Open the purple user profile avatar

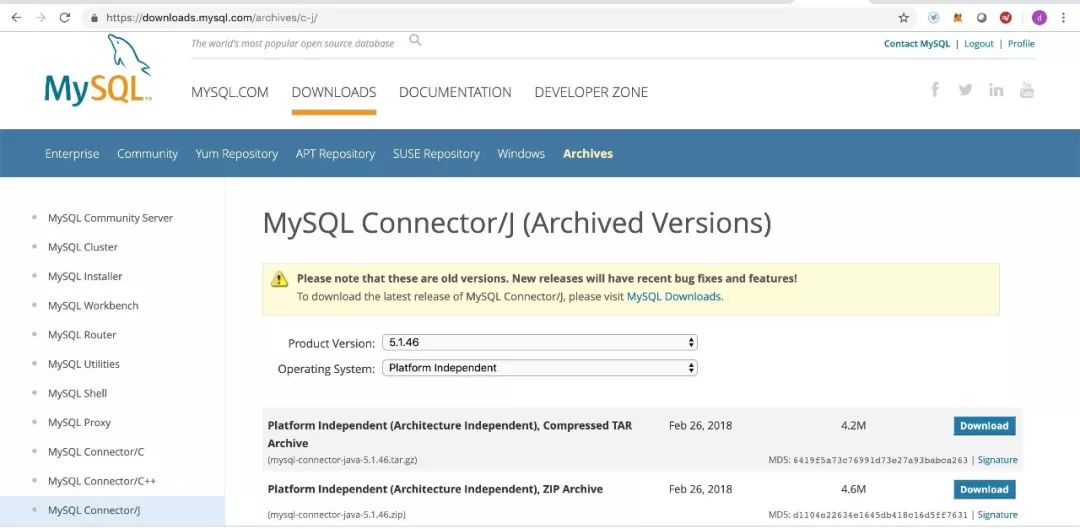[1039, 18]
